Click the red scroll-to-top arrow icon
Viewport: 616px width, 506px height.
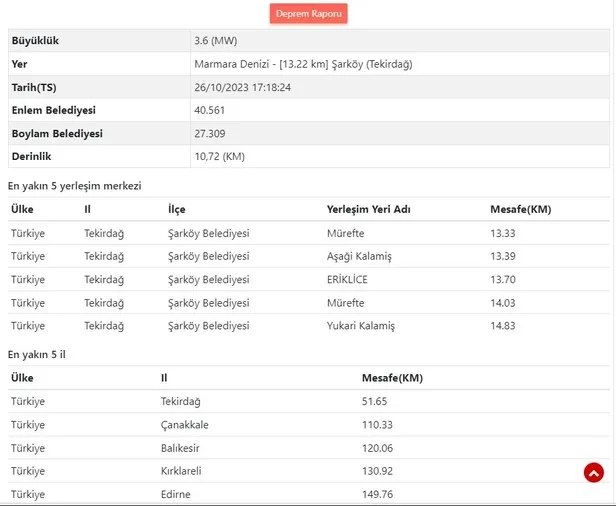[x=593, y=472]
